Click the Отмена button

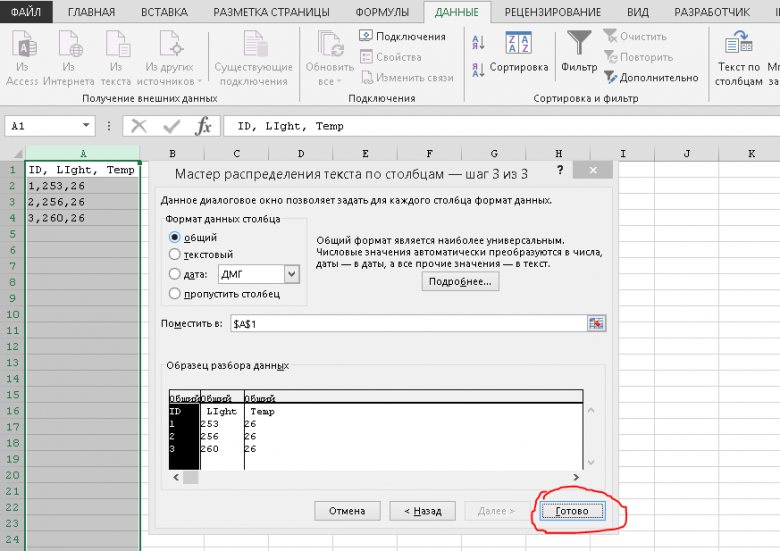pos(347,511)
